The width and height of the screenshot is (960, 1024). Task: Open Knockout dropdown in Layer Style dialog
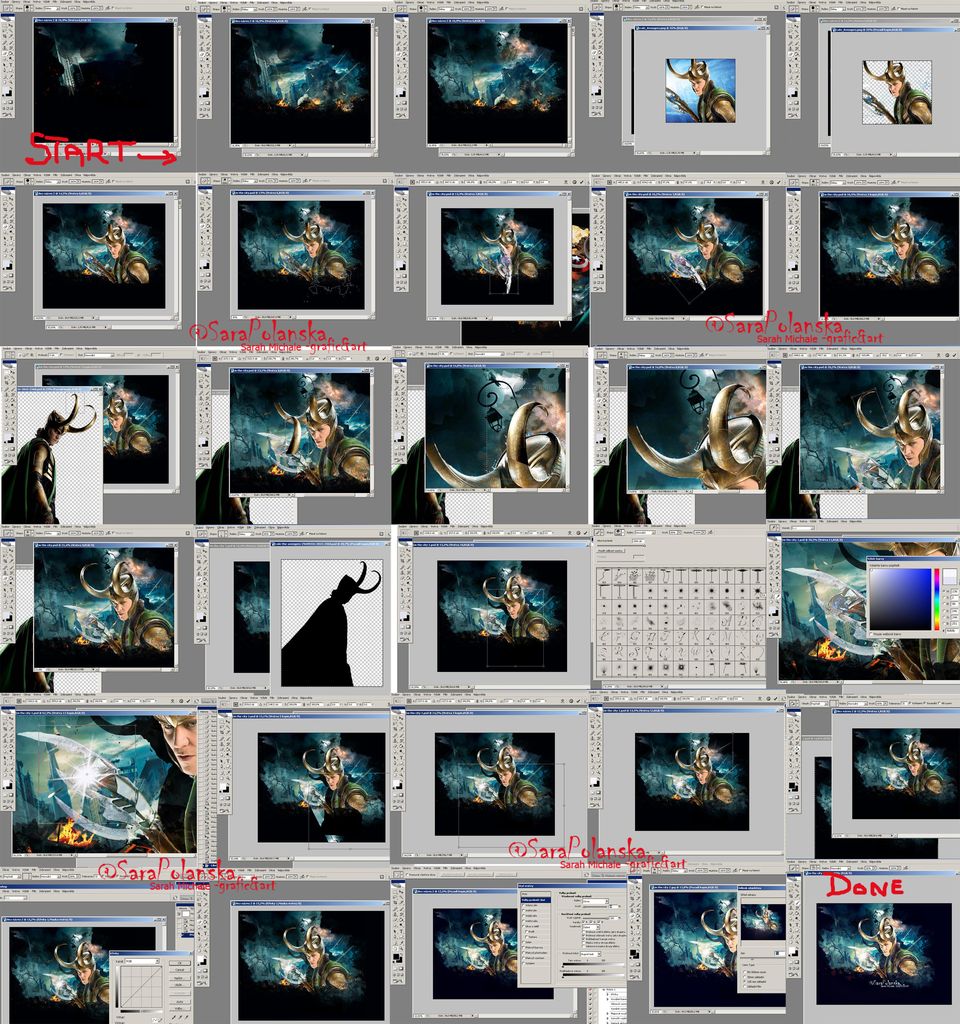[591, 927]
